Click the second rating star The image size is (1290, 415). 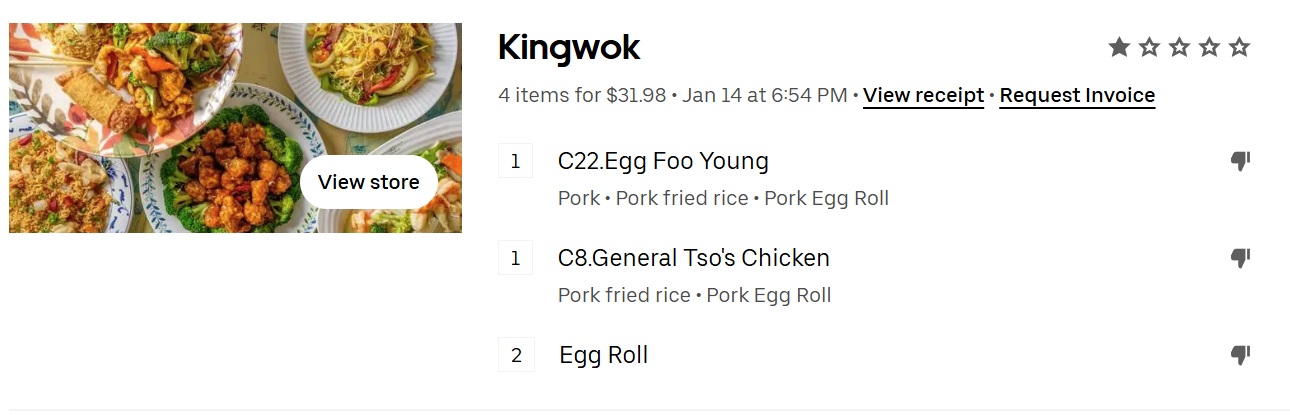coord(1149,47)
